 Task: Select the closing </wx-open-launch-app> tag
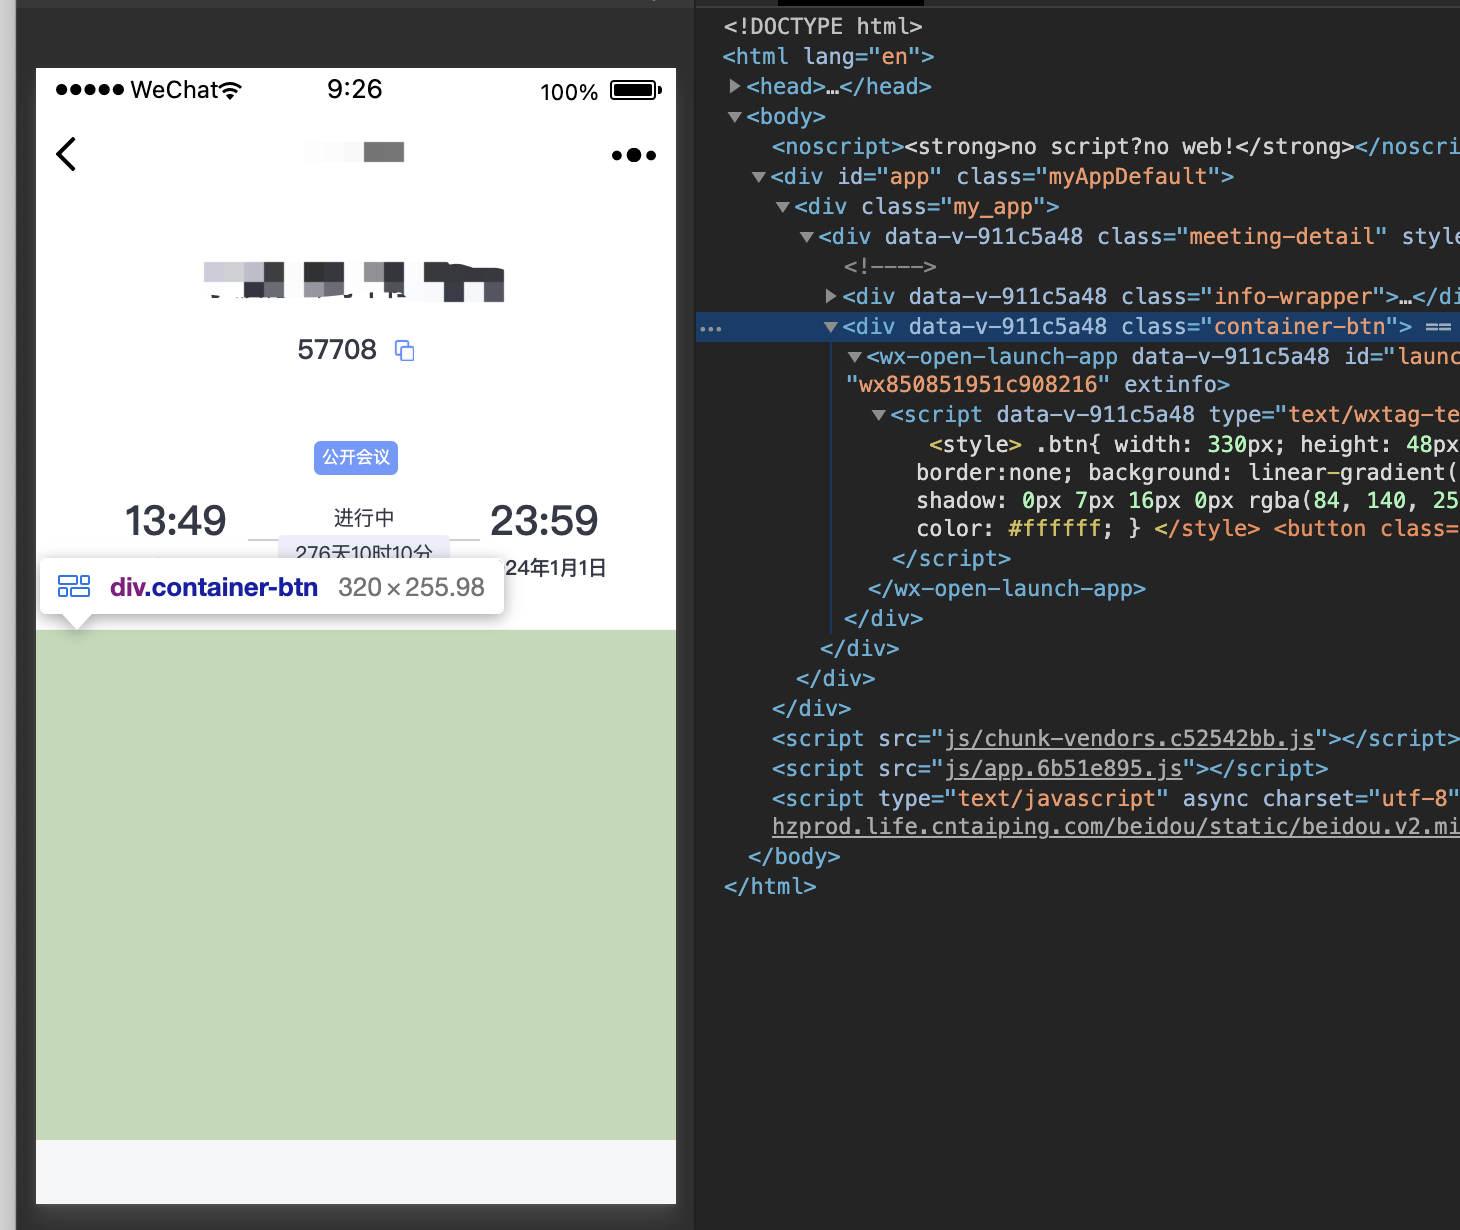(1007, 588)
